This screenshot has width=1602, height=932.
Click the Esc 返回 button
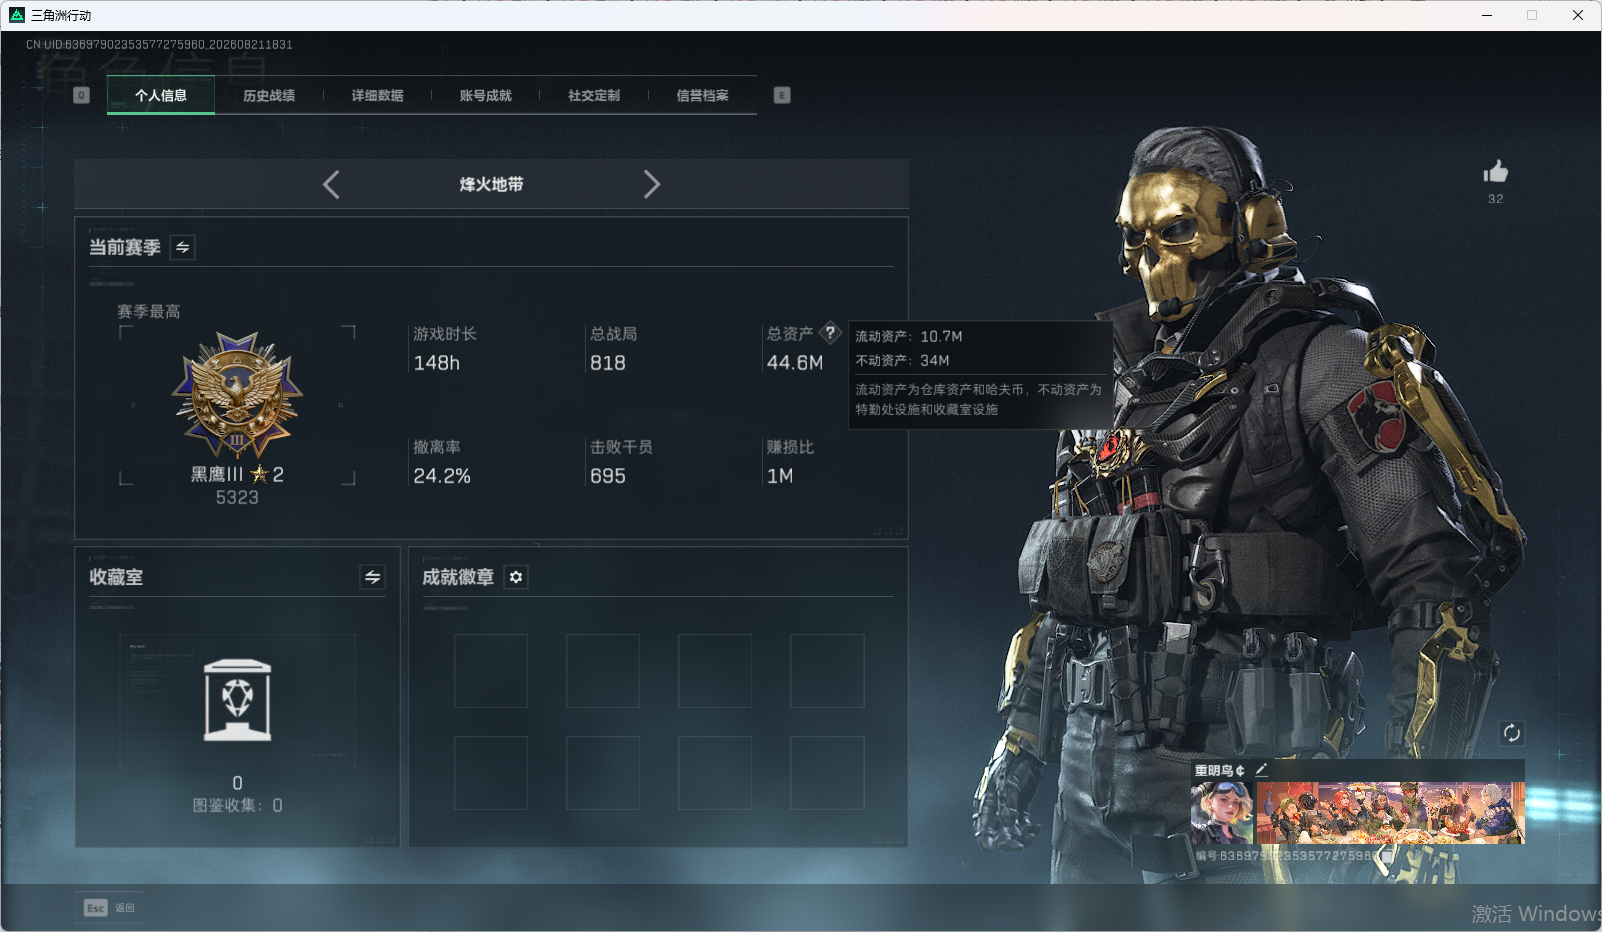[x=109, y=908]
